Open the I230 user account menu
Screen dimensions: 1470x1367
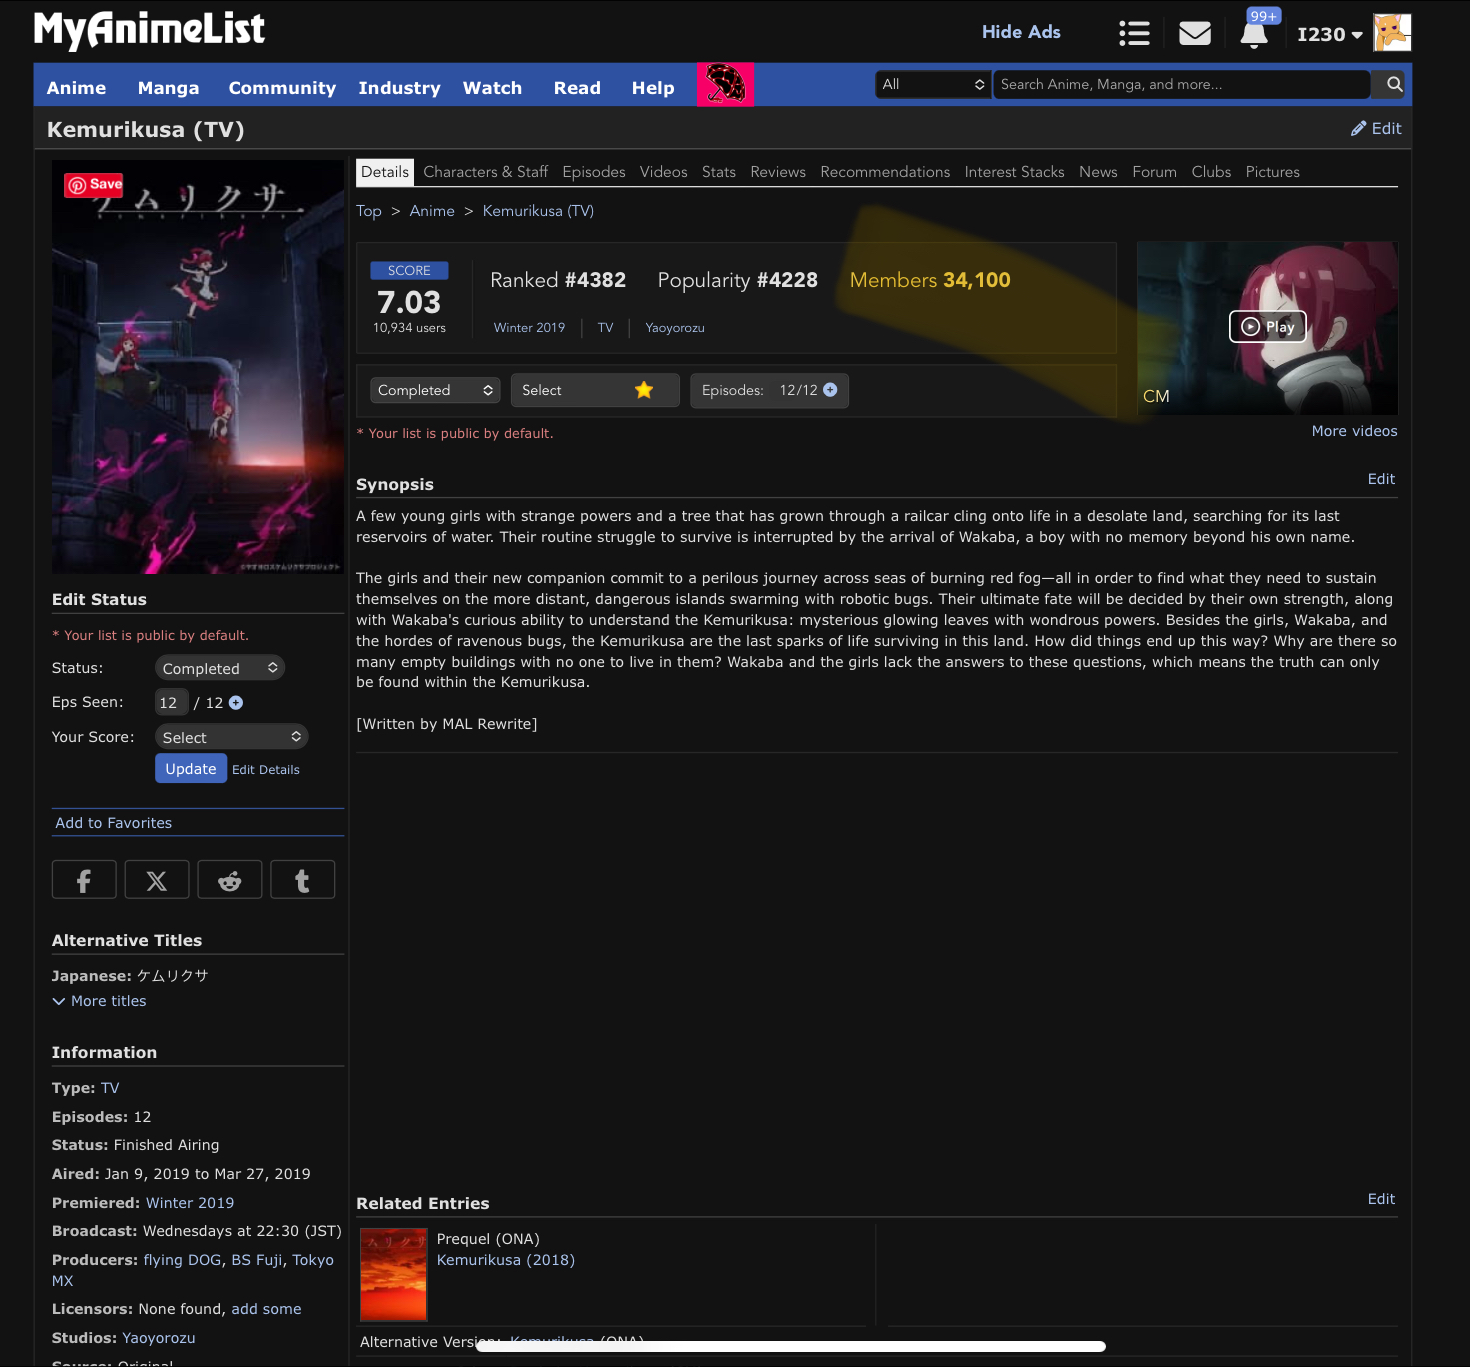point(1329,34)
